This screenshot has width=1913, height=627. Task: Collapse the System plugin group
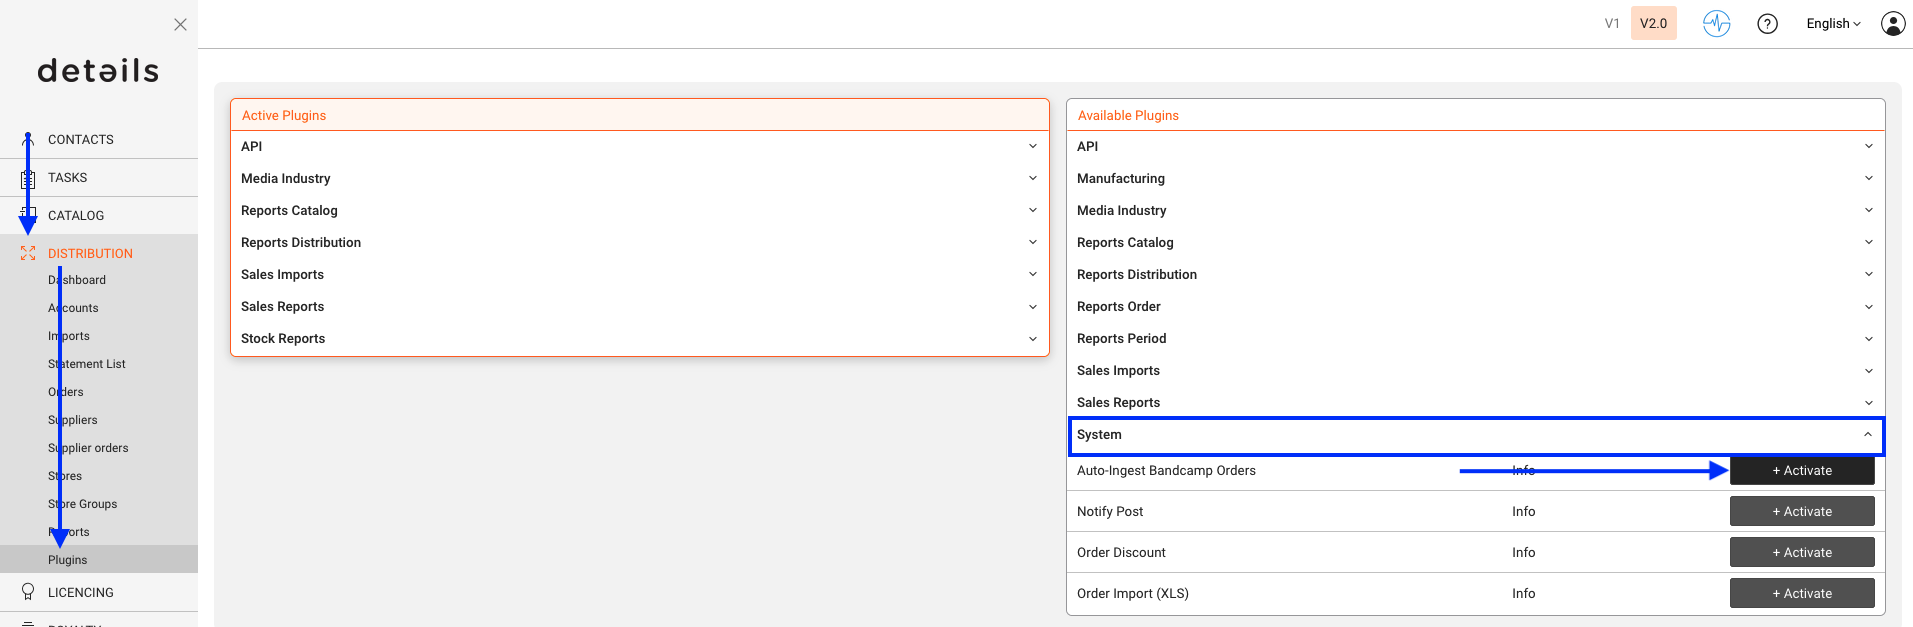point(1476,435)
